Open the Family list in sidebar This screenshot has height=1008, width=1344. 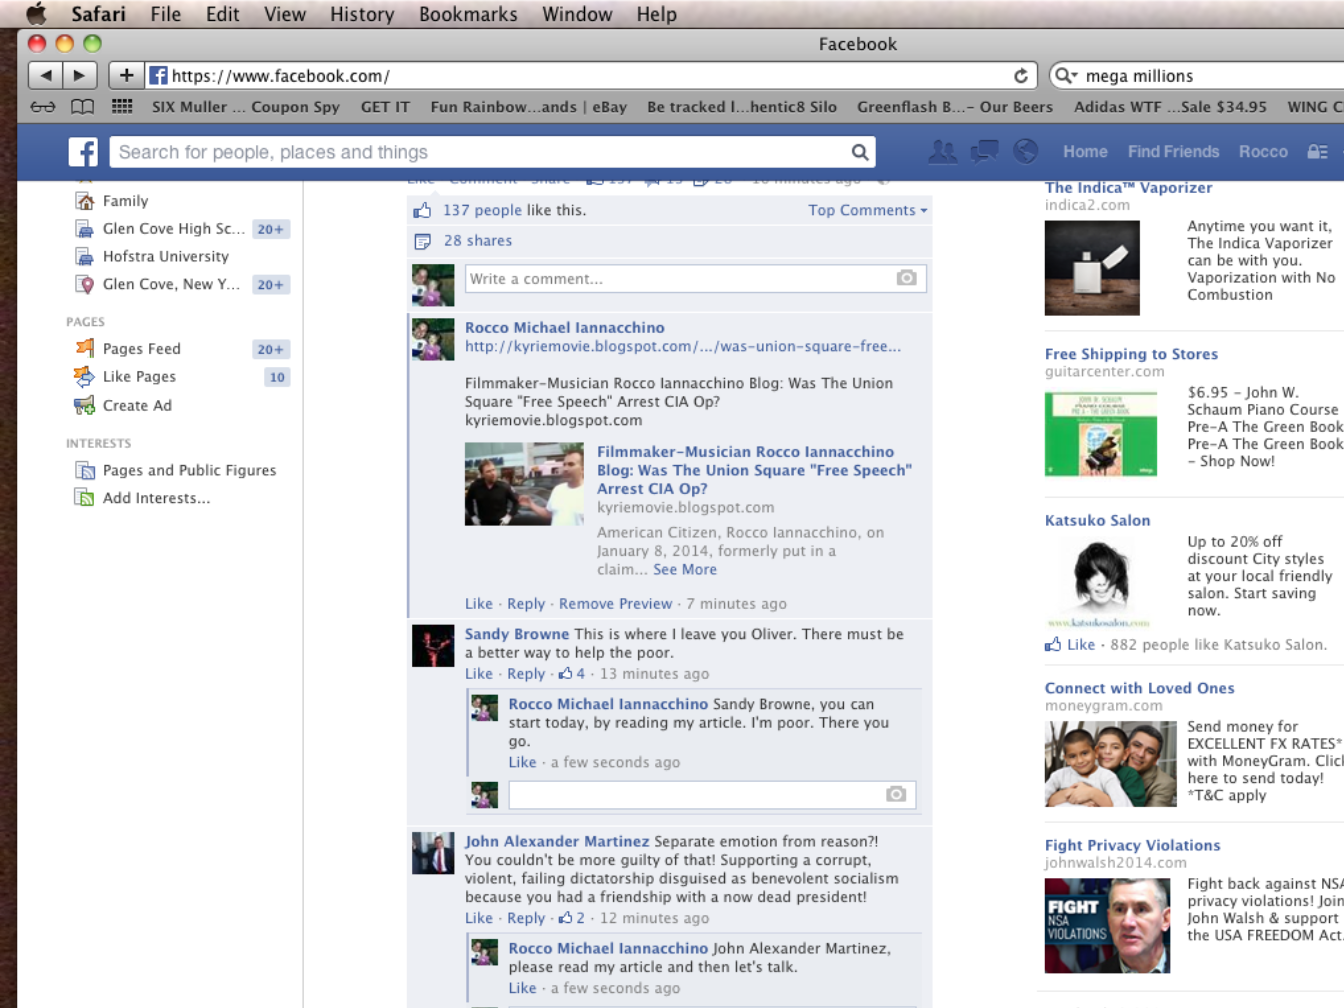125,201
